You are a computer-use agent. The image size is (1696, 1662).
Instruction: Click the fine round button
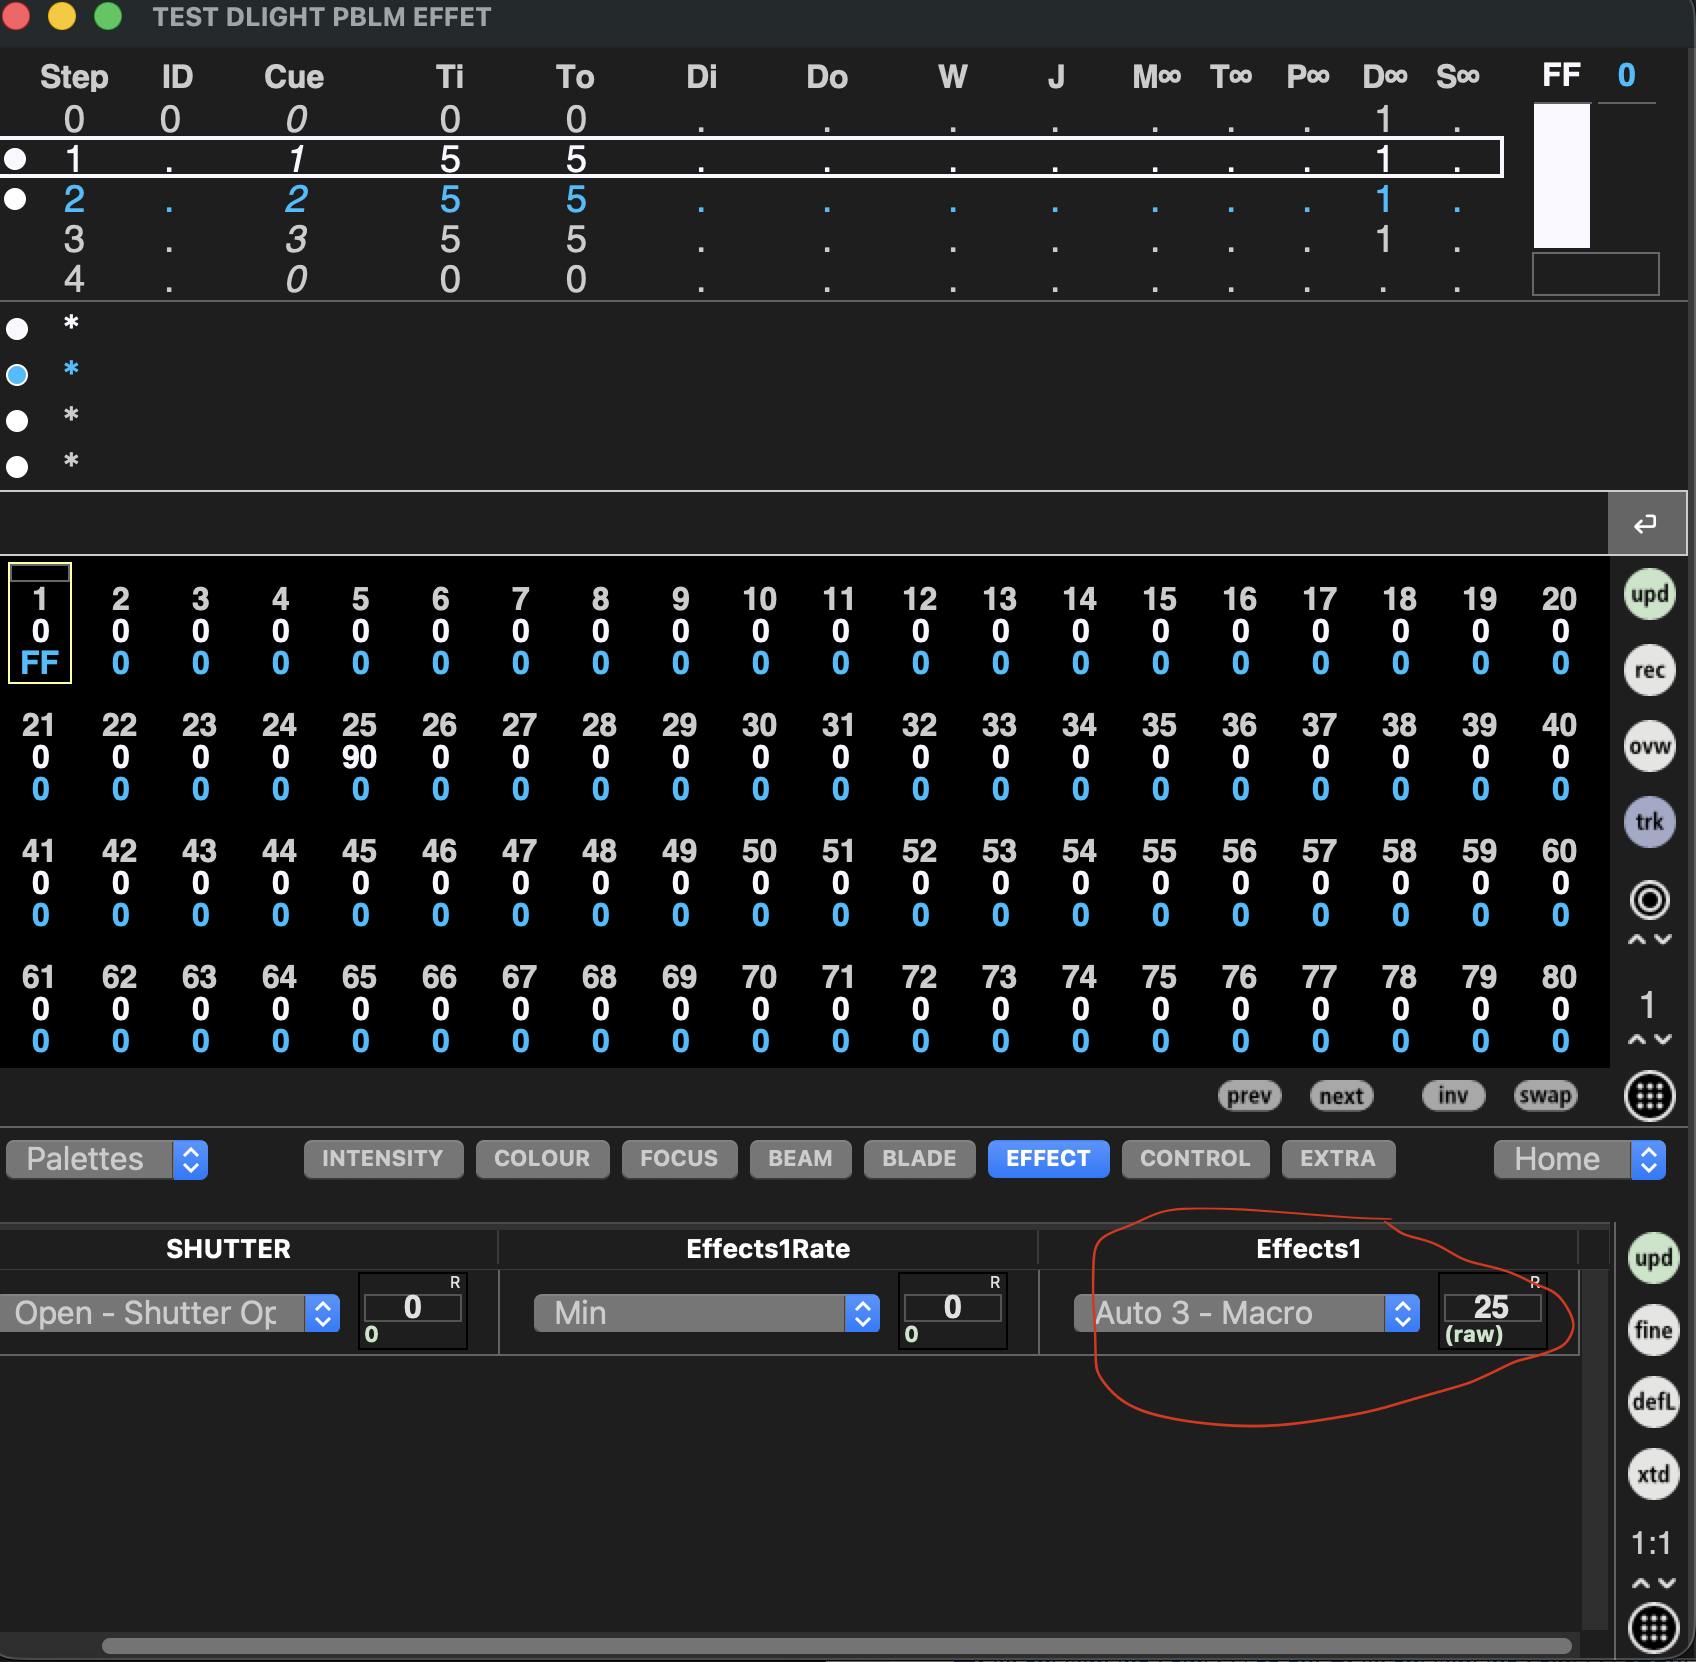[1653, 1330]
